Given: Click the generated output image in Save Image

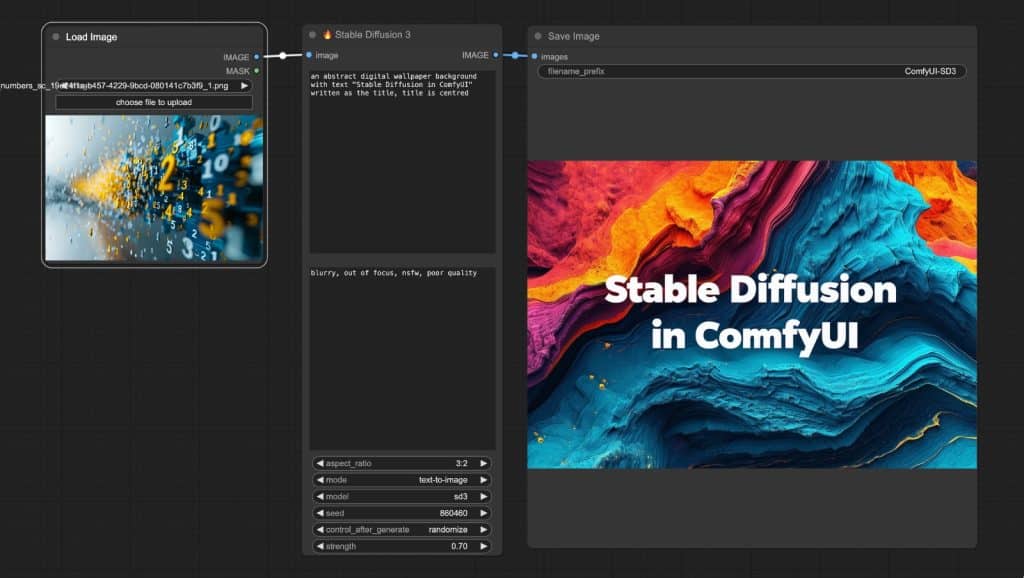Looking at the screenshot, I should point(752,315).
